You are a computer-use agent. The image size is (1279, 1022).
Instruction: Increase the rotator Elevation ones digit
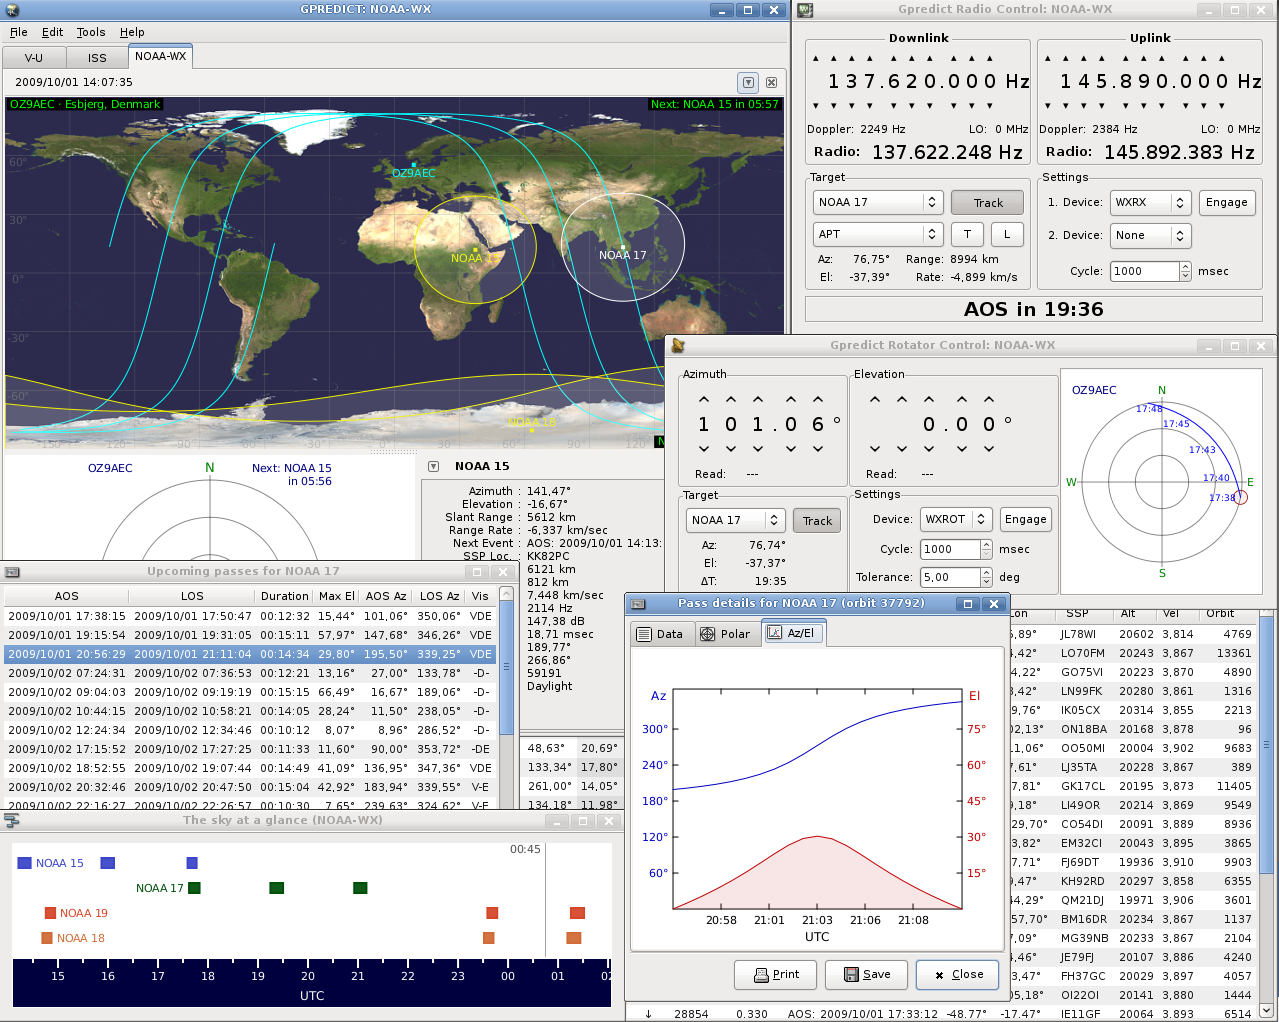(929, 400)
